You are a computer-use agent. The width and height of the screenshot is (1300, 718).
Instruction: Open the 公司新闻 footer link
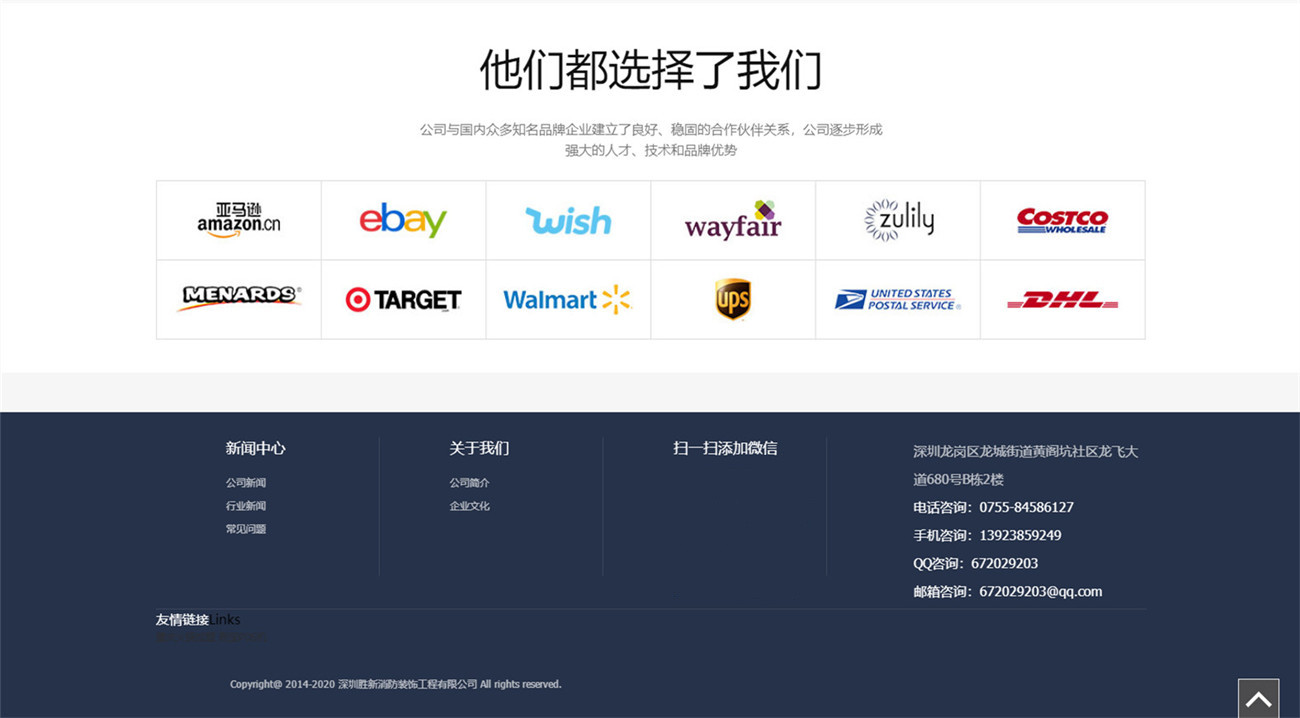[246, 483]
